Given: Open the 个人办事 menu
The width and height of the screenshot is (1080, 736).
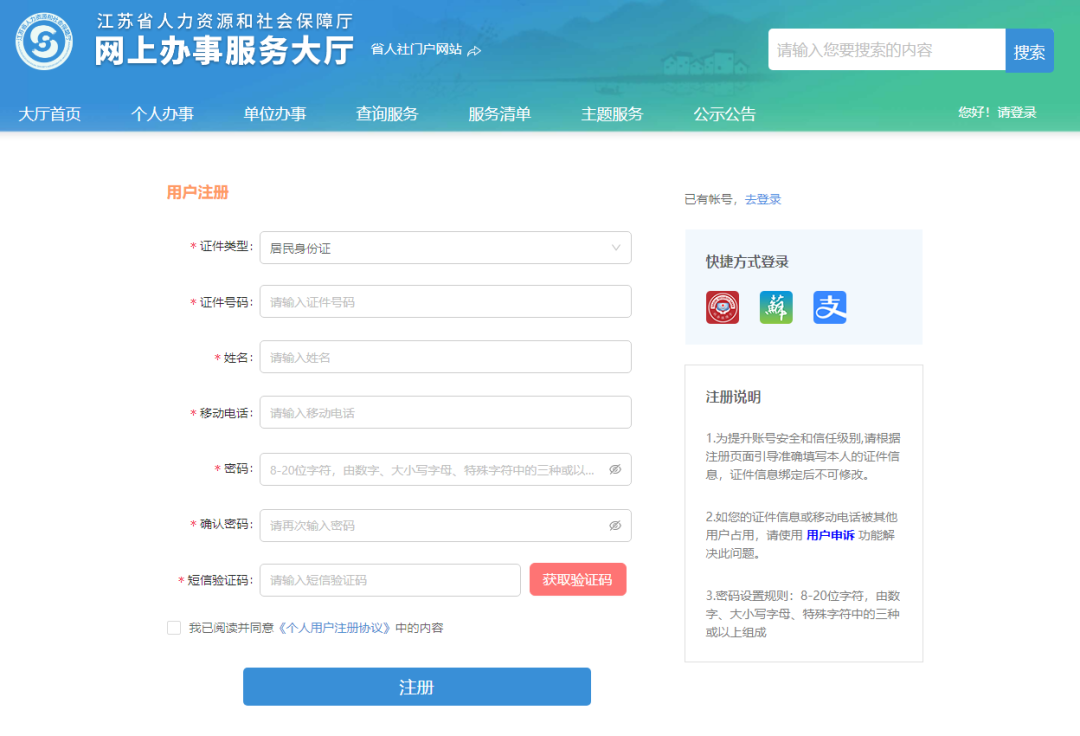Looking at the screenshot, I should point(162,114).
